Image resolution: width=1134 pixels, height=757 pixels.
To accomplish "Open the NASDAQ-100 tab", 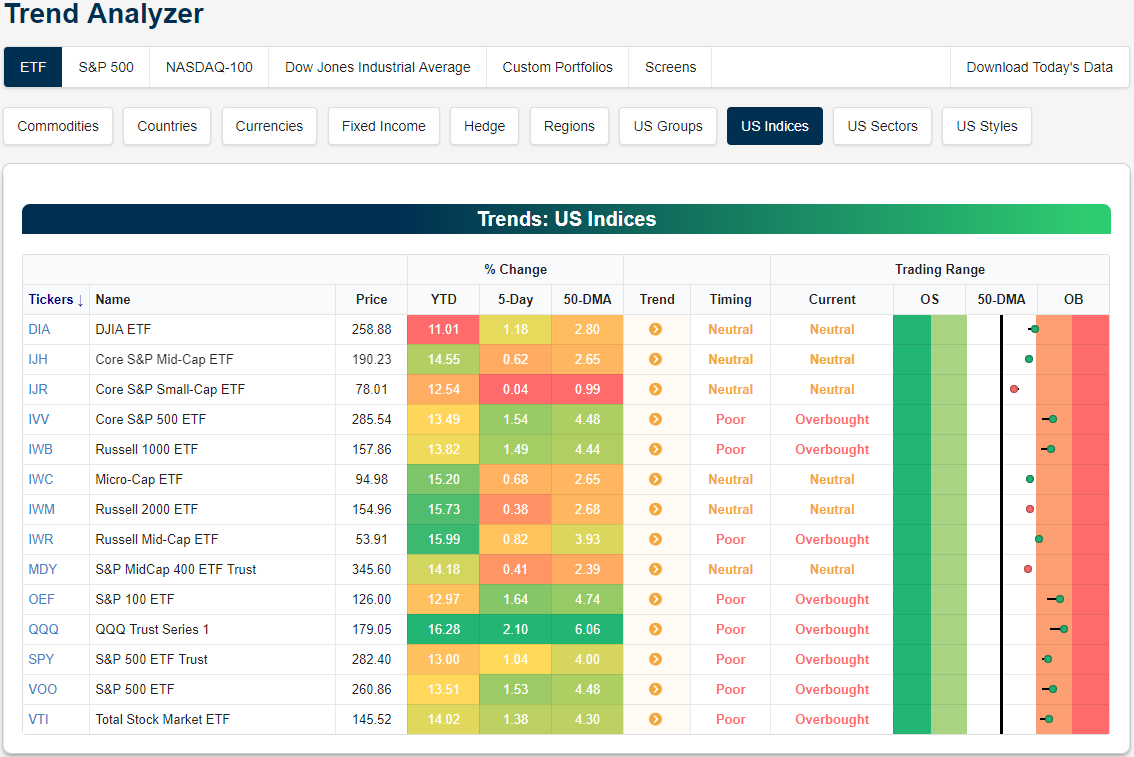I will click(x=209, y=67).
